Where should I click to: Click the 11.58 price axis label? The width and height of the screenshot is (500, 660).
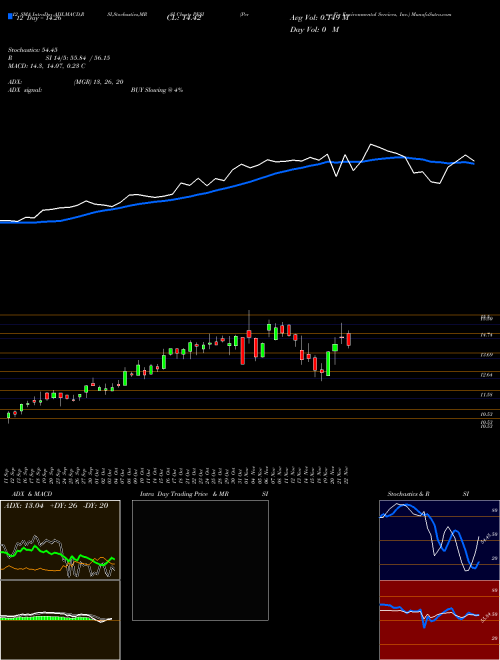click(486, 395)
